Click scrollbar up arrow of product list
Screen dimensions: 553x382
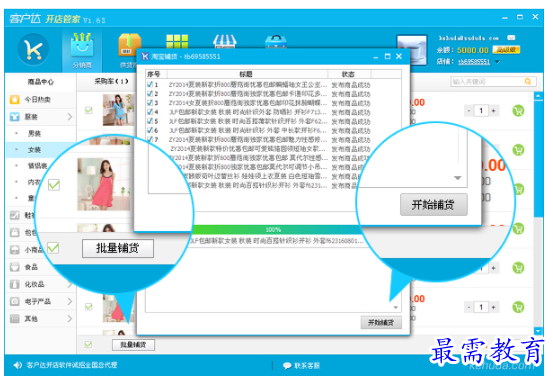pos(538,96)
